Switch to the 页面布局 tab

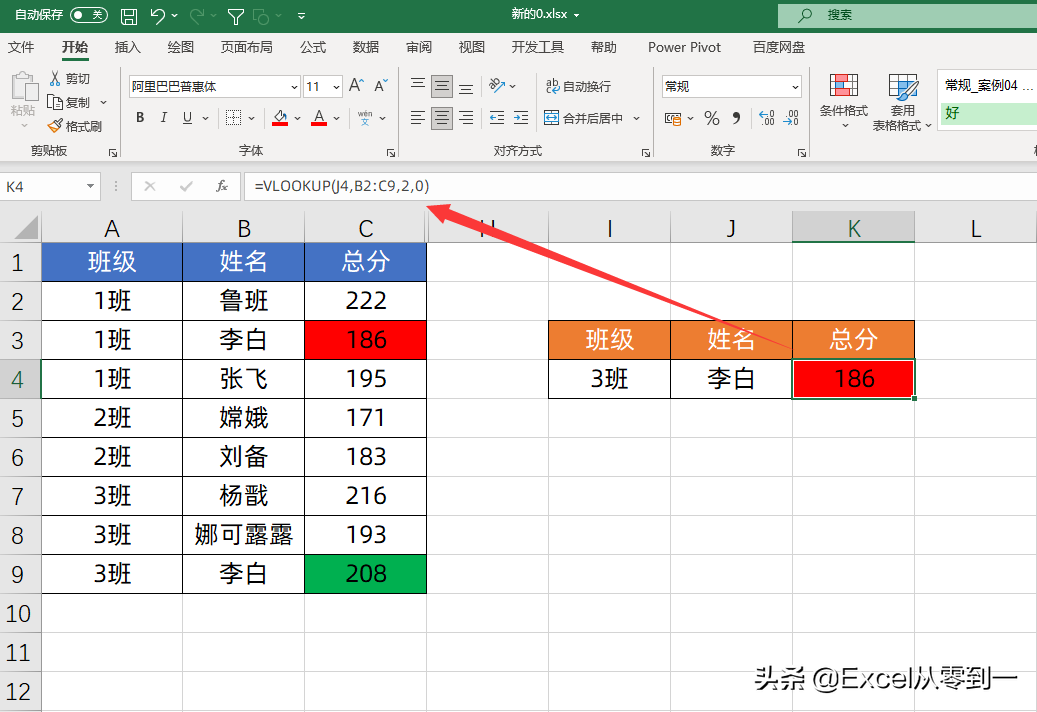point(247,47)
